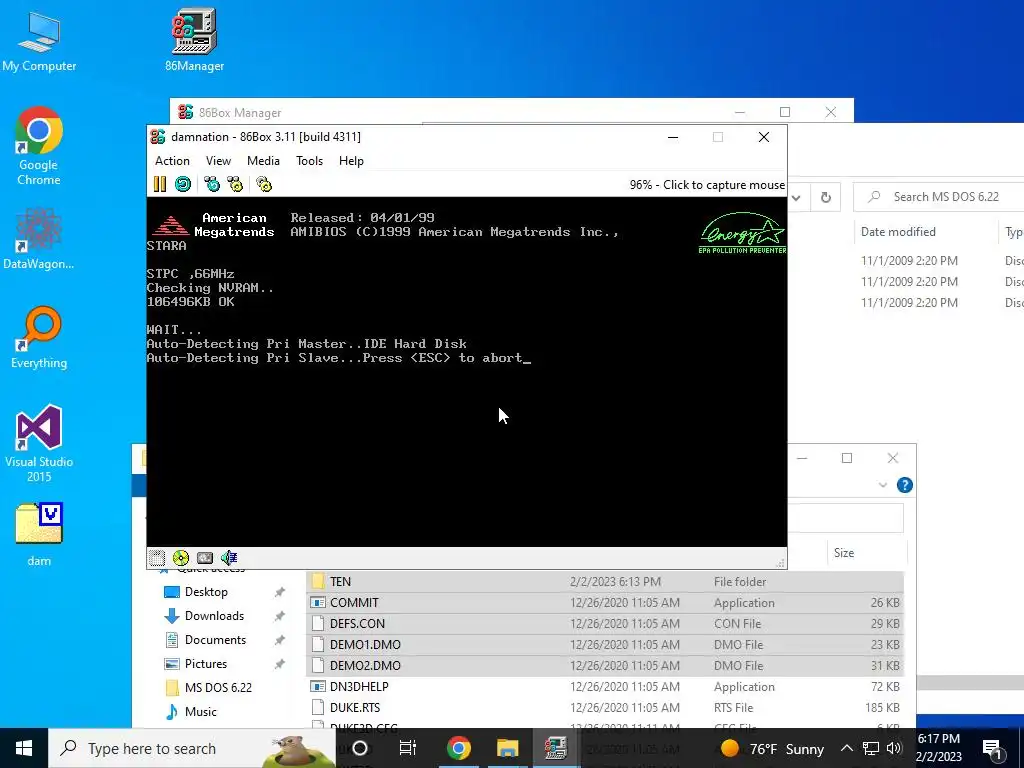Click the hard reset circular arrow icon
Image resolution: width=1024 pixels, height=768 pixels.
pos(183,185)
